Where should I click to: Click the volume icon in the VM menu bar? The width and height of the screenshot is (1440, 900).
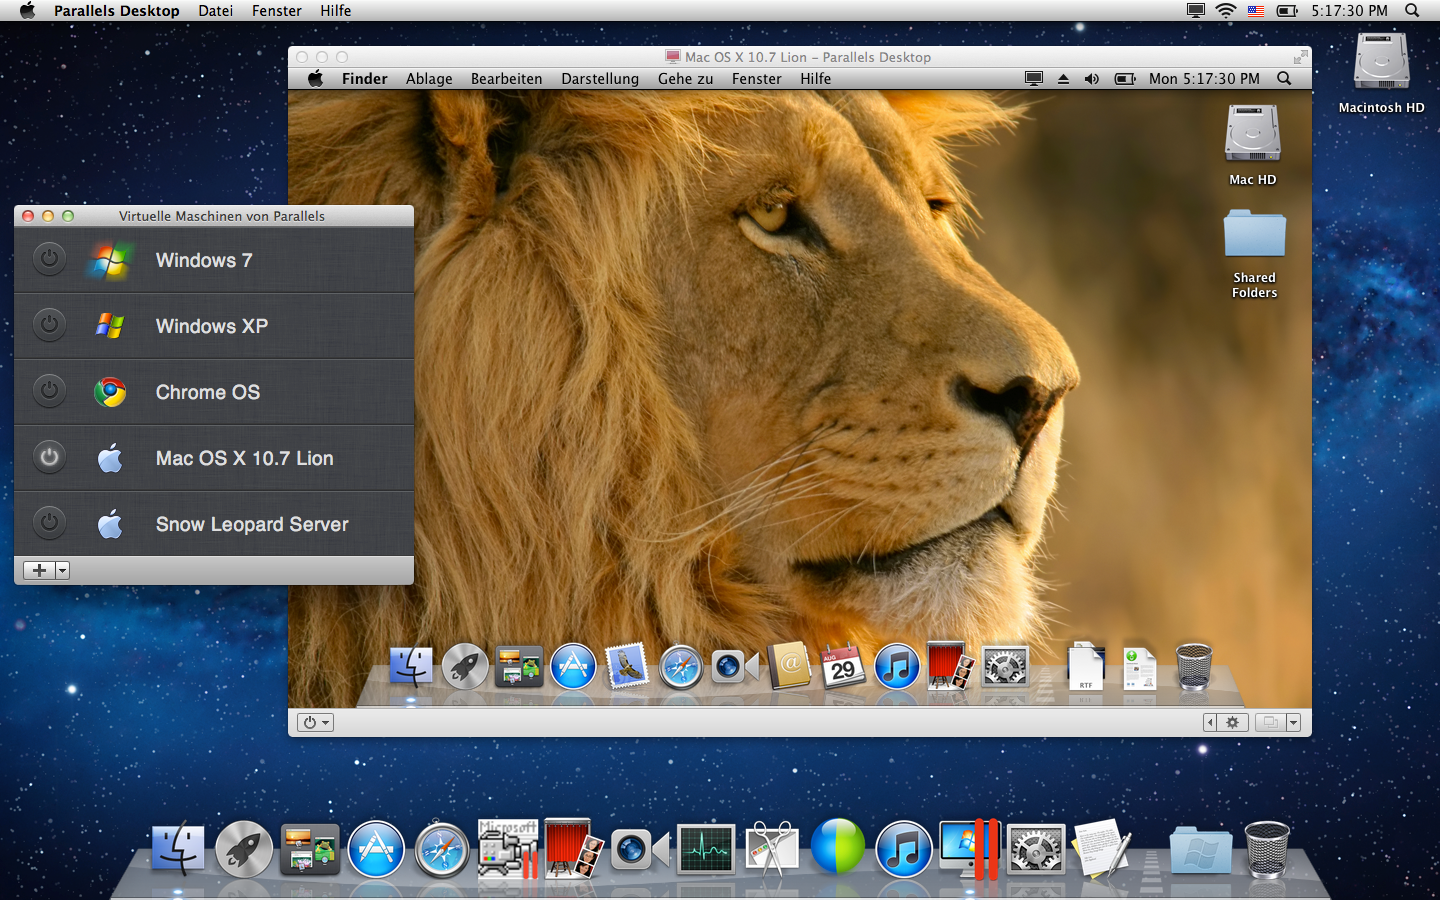point(1092,79)
